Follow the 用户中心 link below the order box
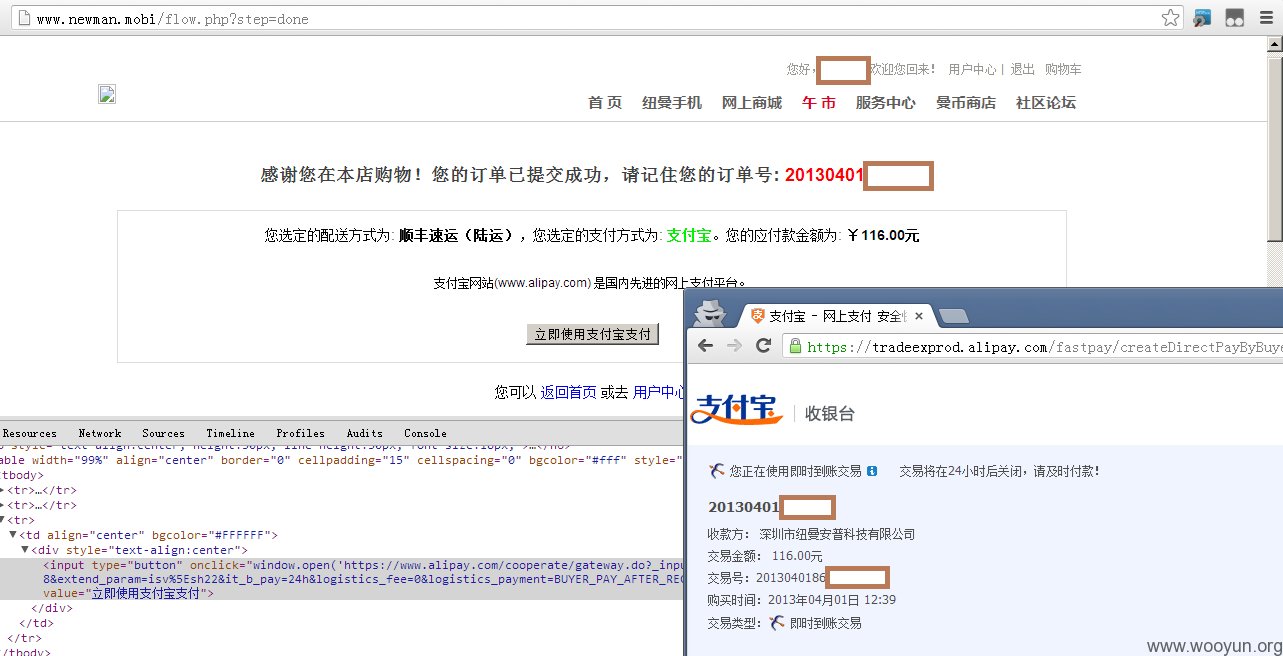The width and height of the screenshot is (1283, 656). [659, 393]
